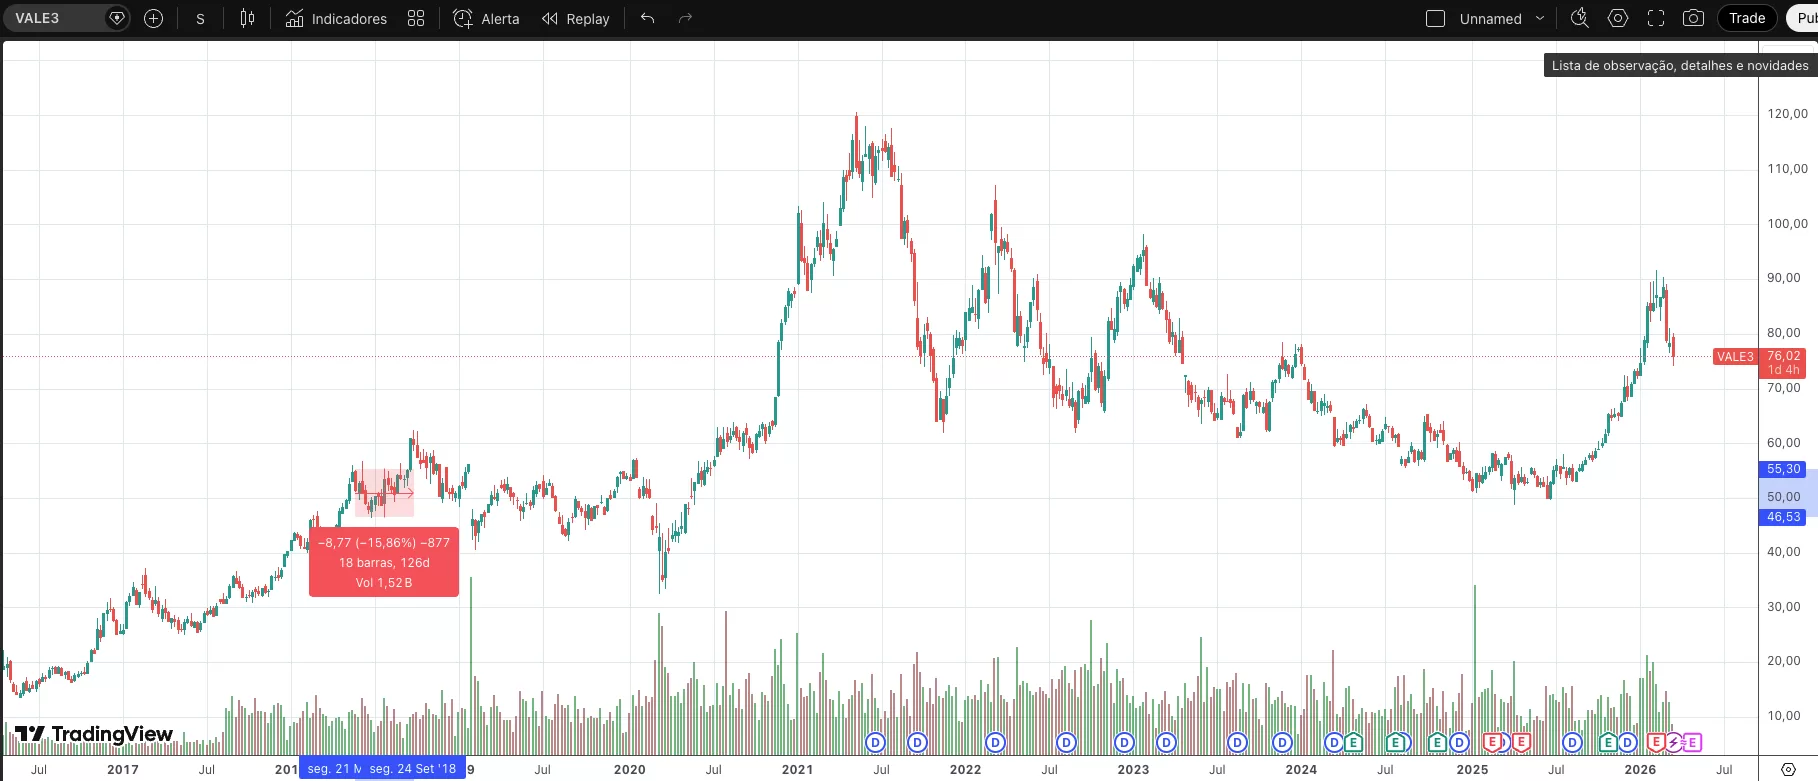Start bar Replay mode
This screenshot has width=1818, height=781.
tap(576, 18)
